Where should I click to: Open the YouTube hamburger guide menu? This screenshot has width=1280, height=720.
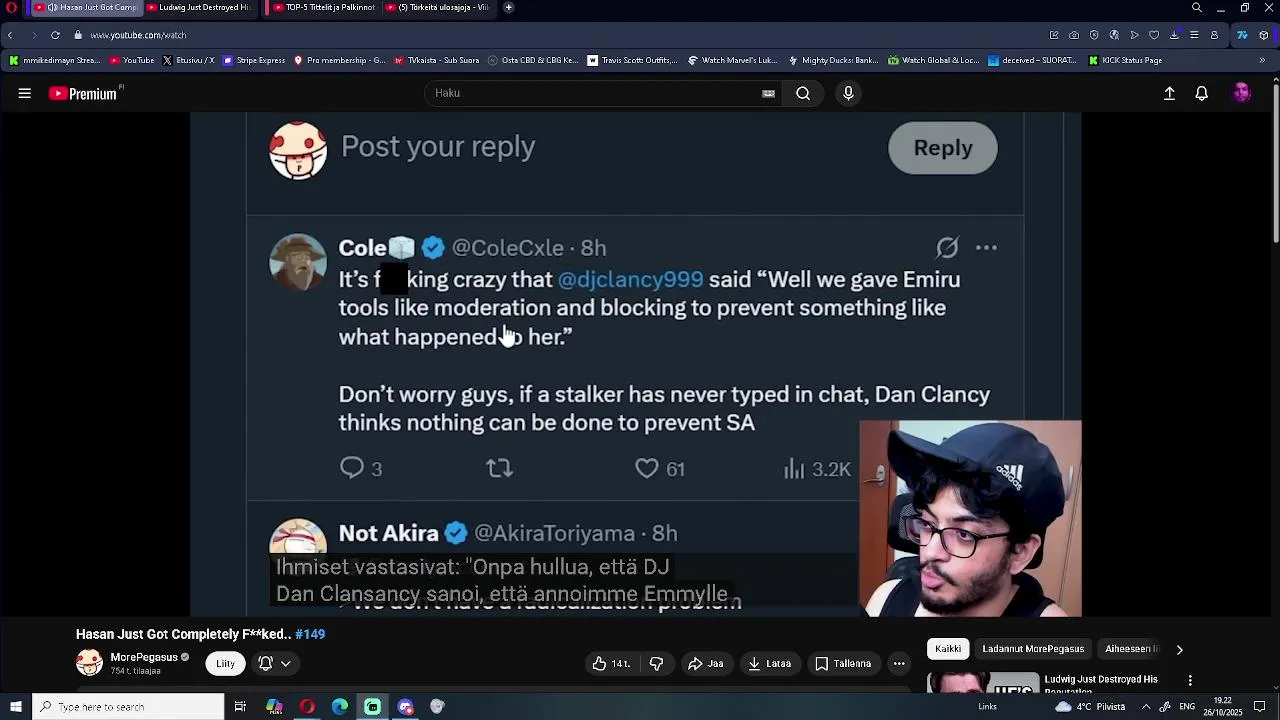tap(25, 93)
